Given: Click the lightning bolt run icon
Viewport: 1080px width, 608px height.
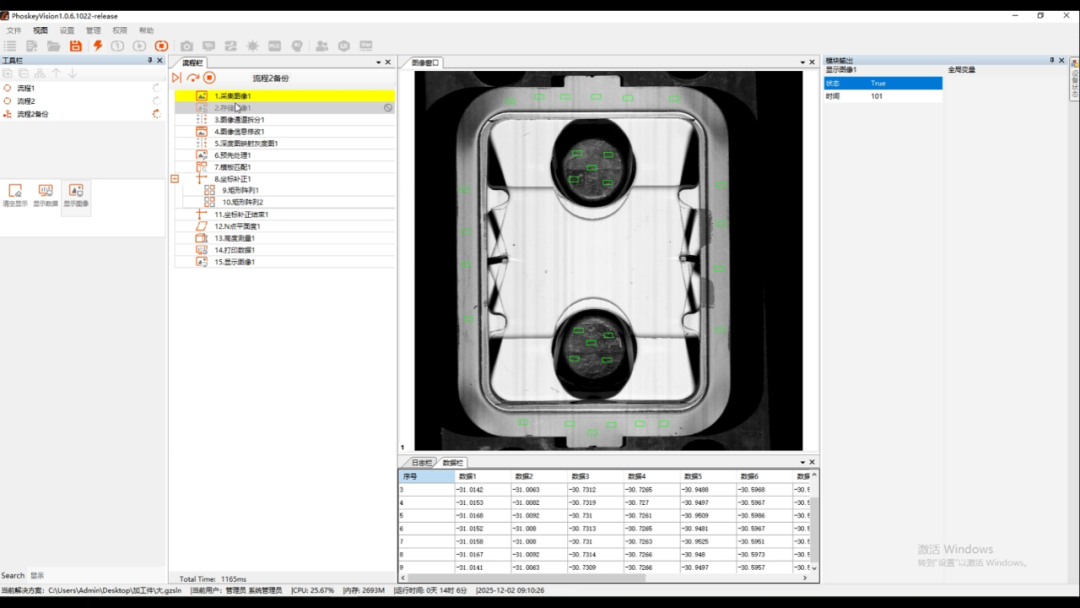Looking at the screenshot, I should pos(97,46).
